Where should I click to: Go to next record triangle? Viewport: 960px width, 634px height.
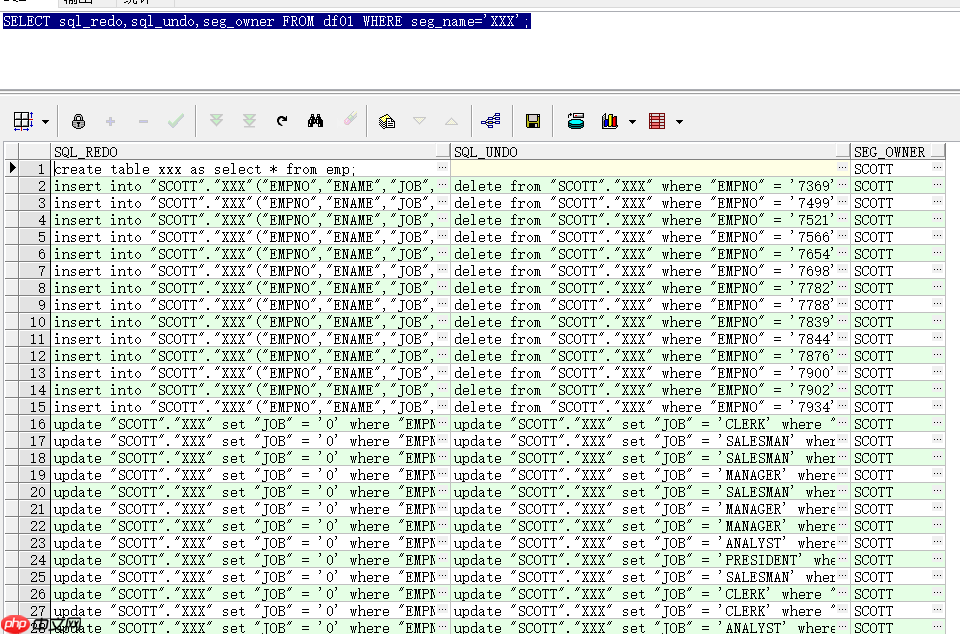[x=419, y=121]
